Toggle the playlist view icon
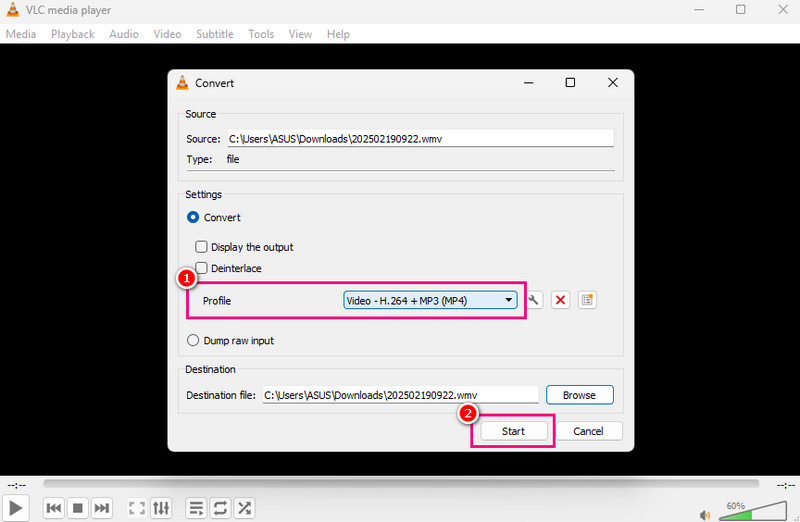 point(196,508)
